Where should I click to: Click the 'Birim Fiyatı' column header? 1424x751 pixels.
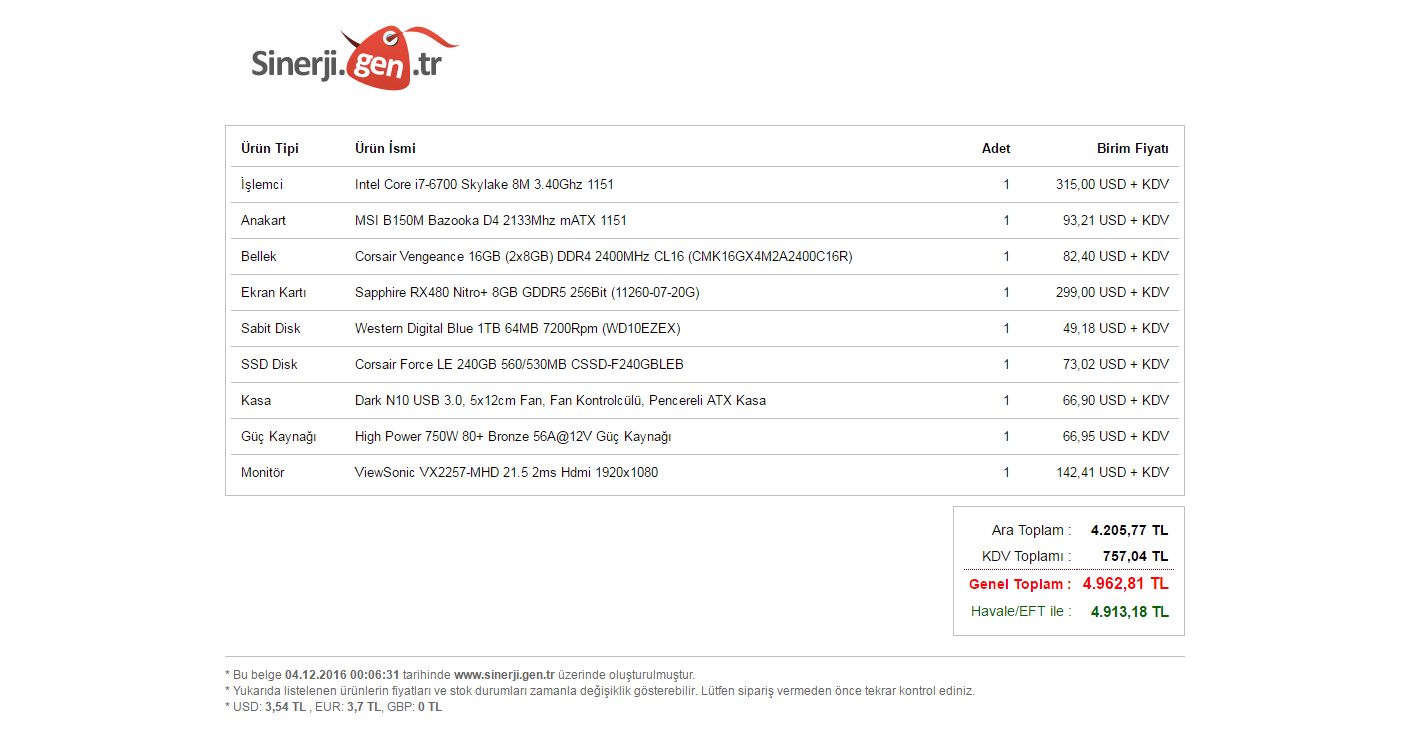(1133, 149)
